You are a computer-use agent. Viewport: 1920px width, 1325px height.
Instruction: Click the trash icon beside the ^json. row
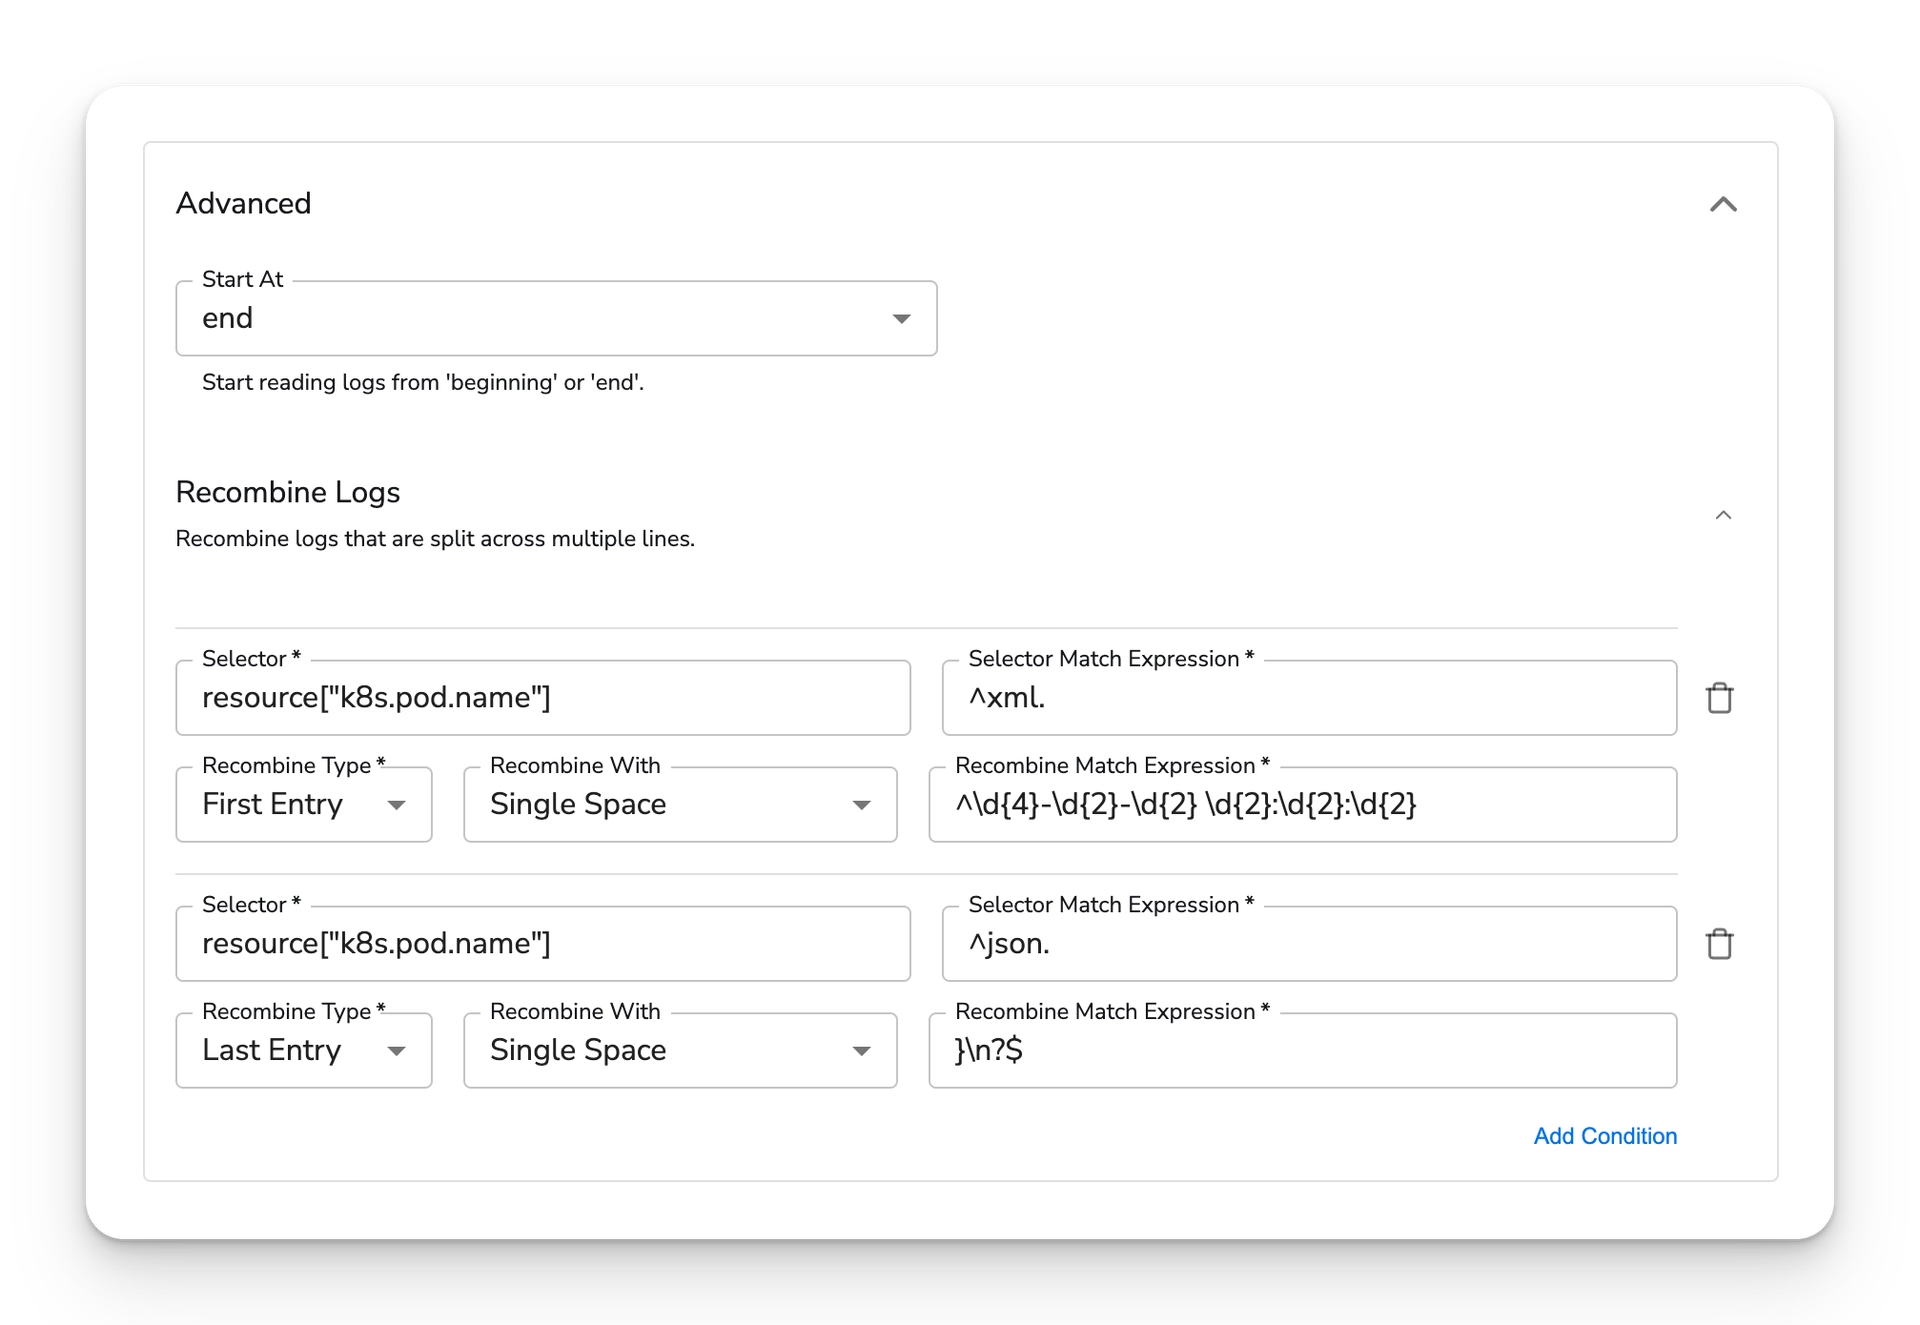1720,943
